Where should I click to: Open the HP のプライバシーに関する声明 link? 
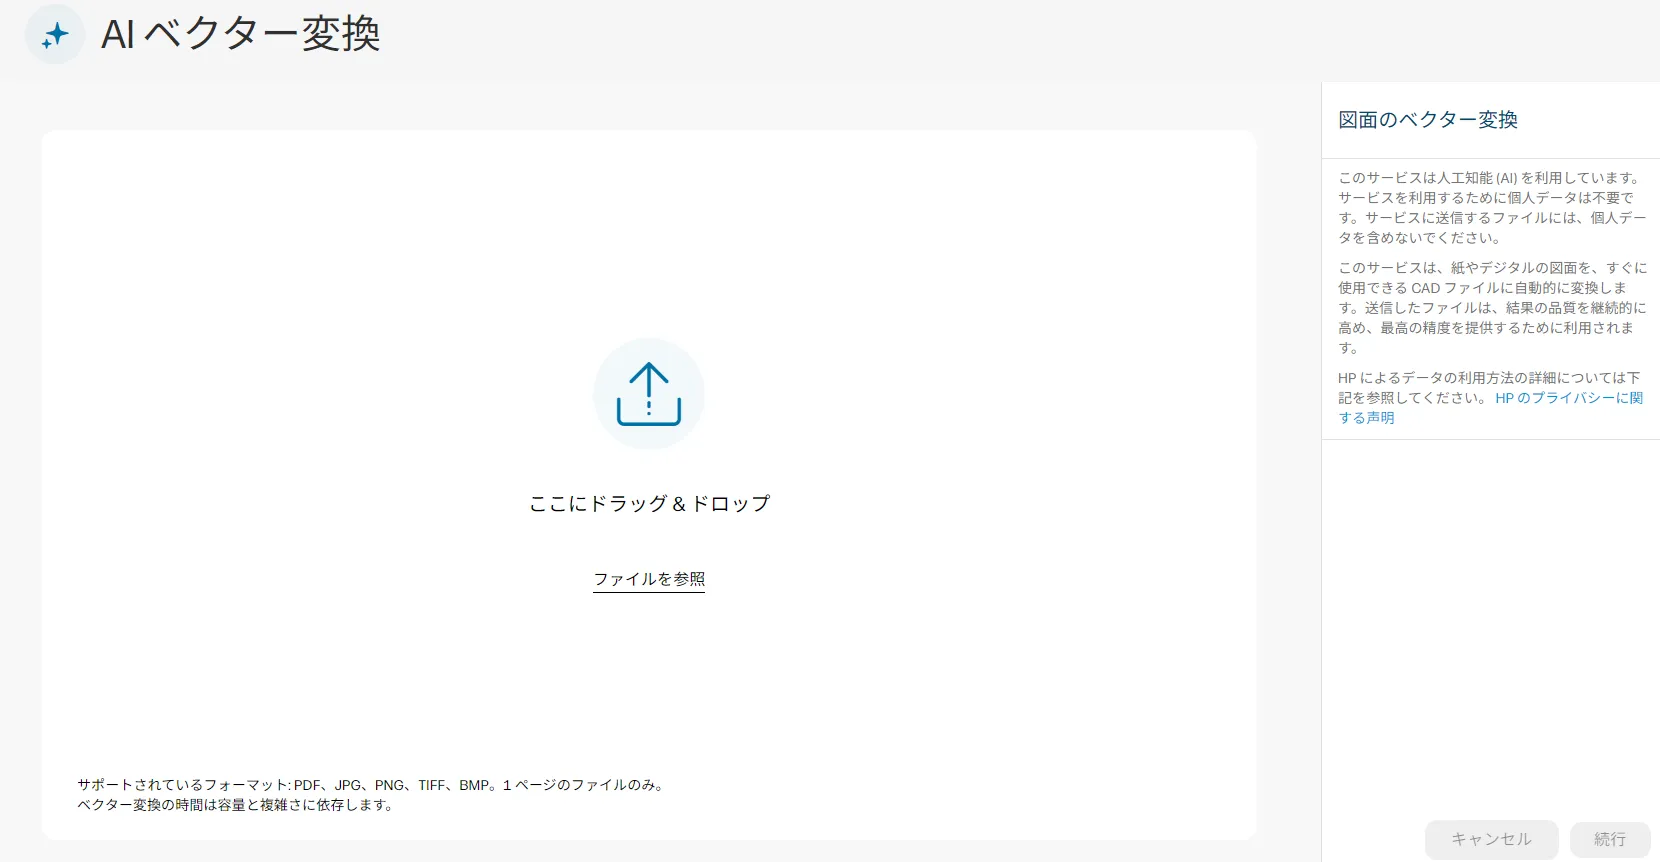coord(1568,398)
